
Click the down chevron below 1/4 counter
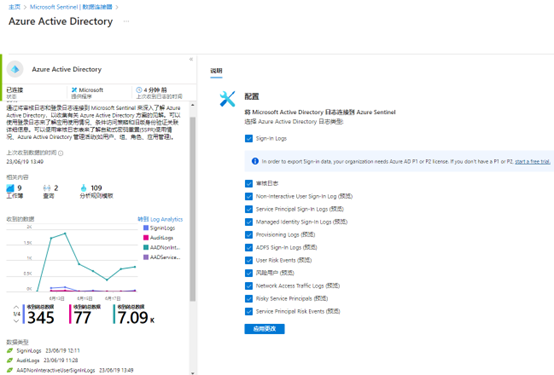click(16, 321)
